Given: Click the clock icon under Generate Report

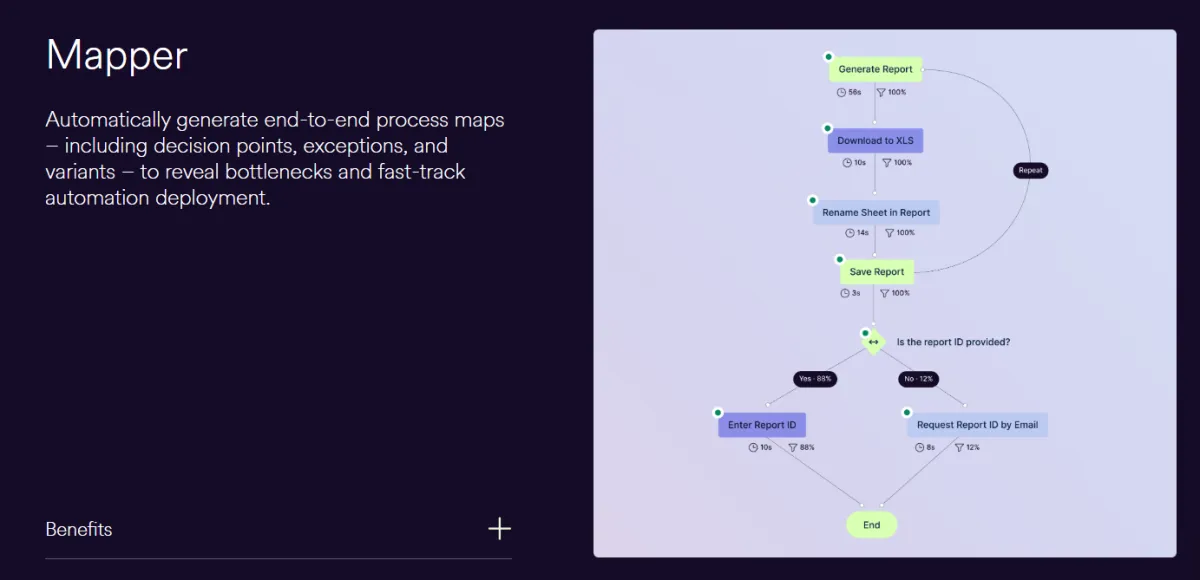Looking at the screenshot, I should coord(841,92).
